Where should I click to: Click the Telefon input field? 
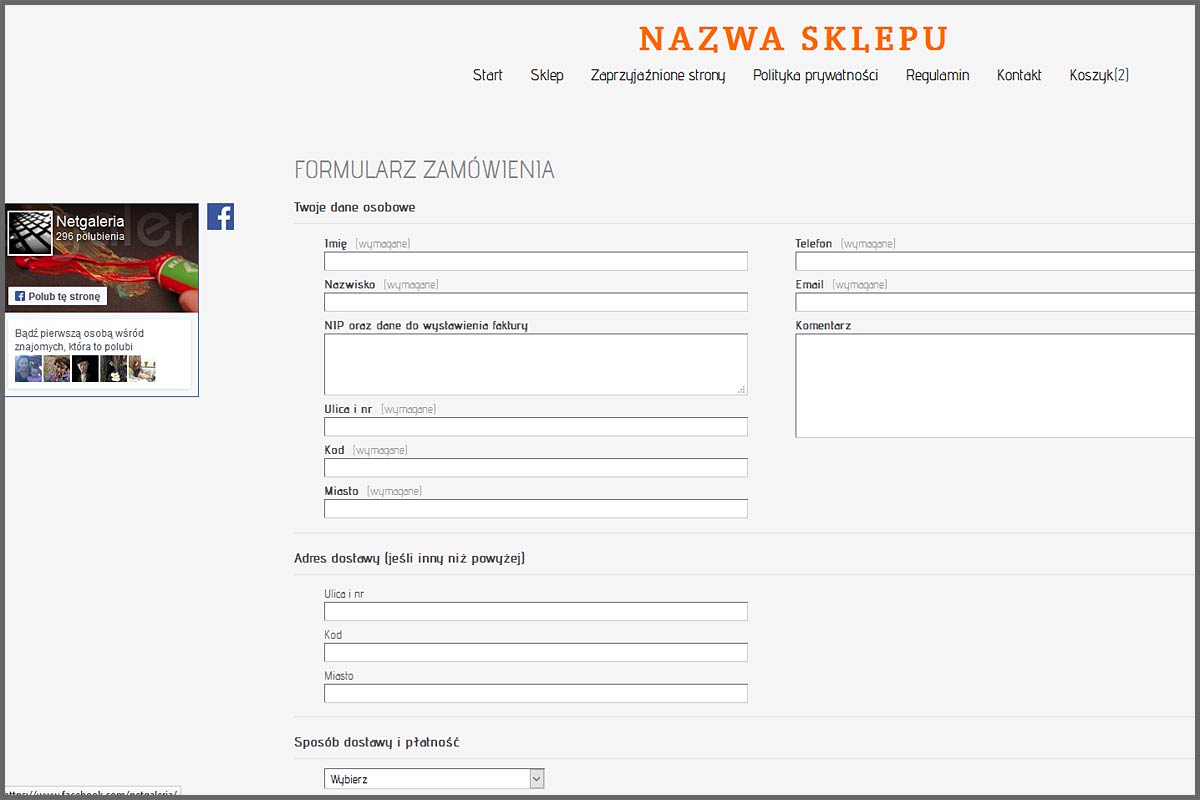point(995,262)
